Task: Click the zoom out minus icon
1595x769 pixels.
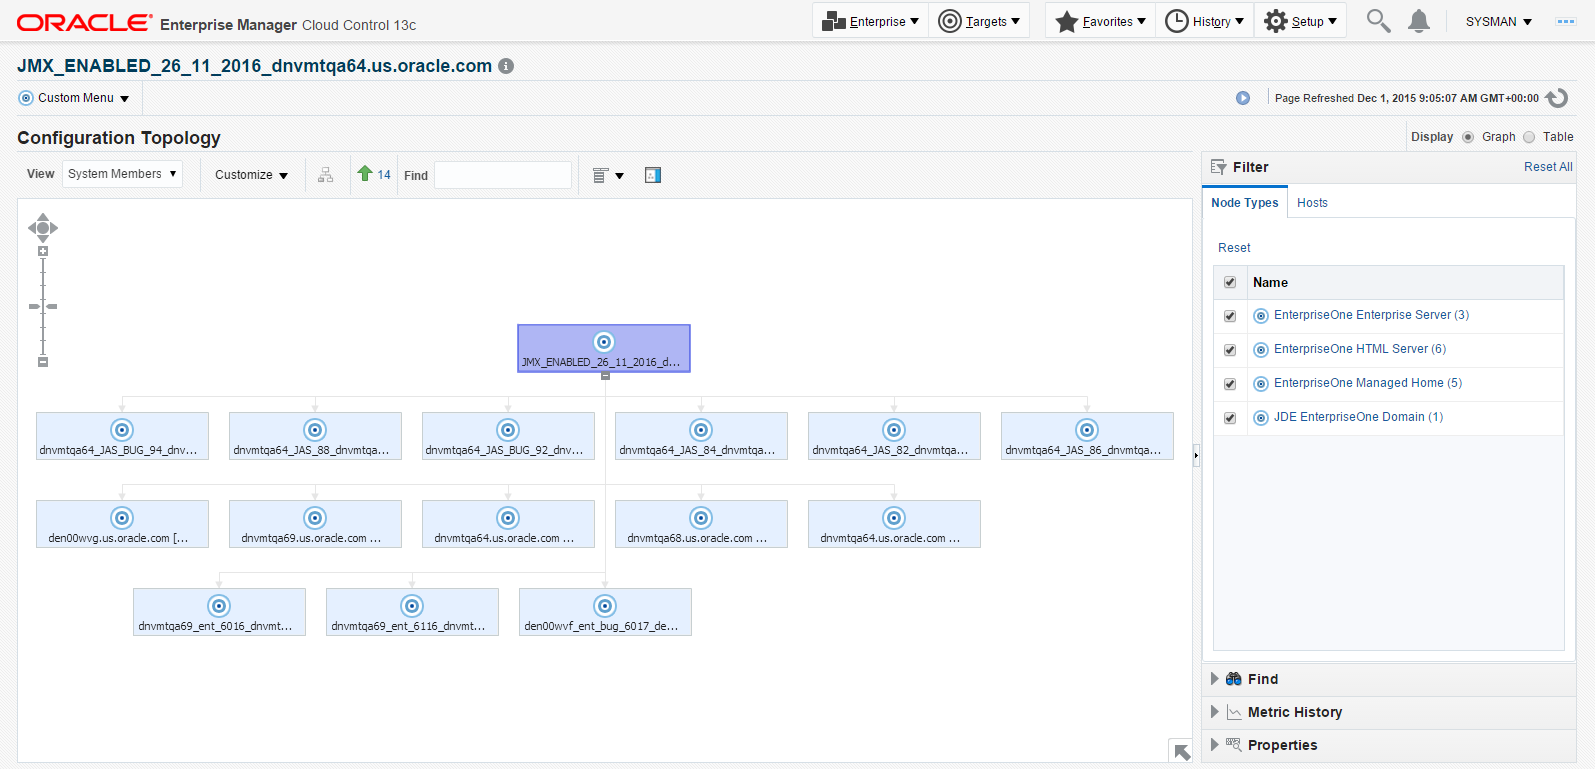Action: (x=43, y=362)
